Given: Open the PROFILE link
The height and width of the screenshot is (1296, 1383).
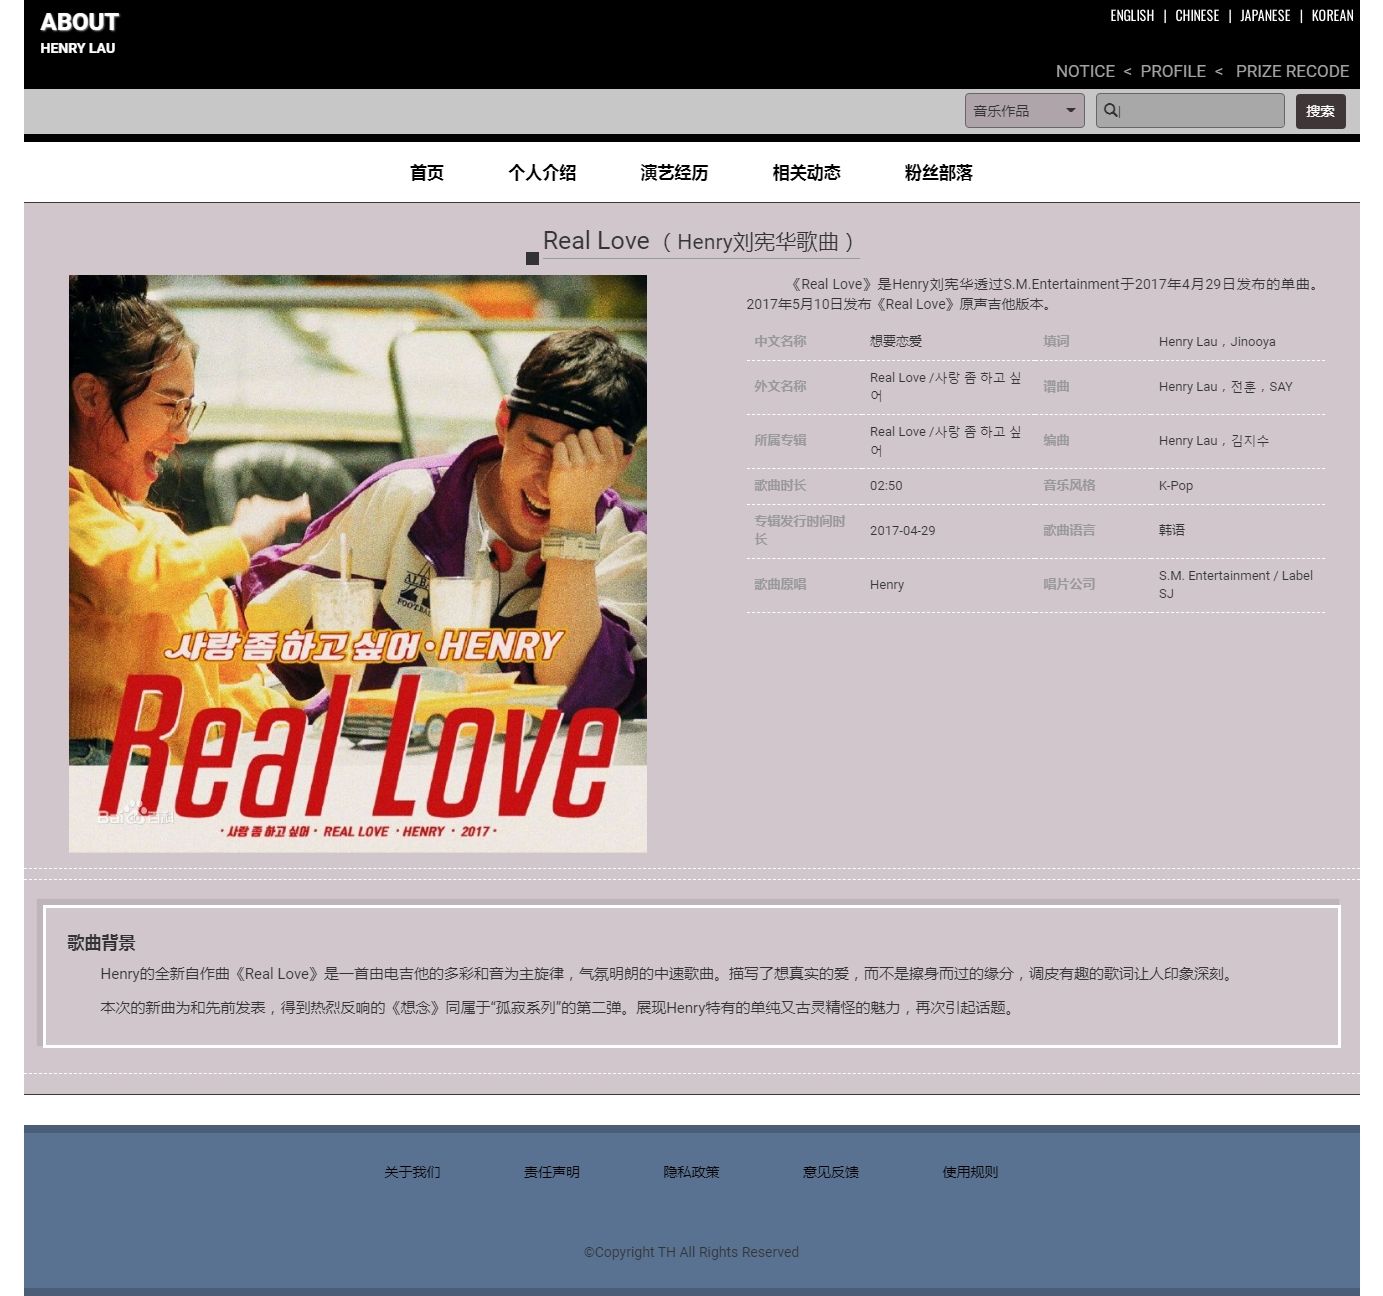Looking at the screenshot, I should (1173, 71).
